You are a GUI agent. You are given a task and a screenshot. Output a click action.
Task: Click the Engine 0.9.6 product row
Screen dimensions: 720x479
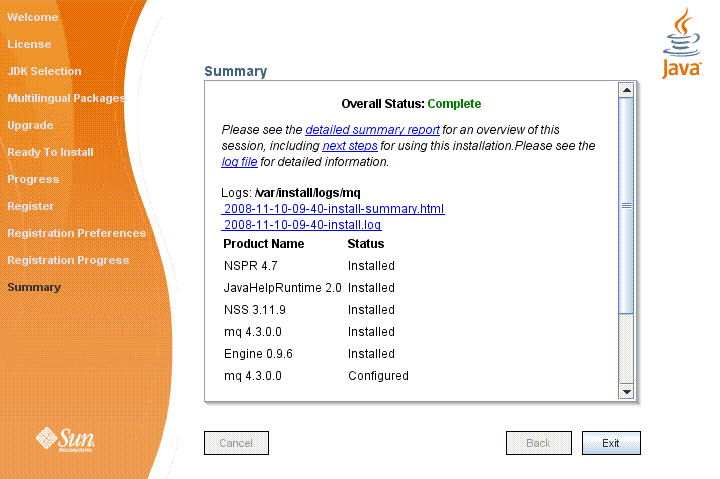coord(309,354)
